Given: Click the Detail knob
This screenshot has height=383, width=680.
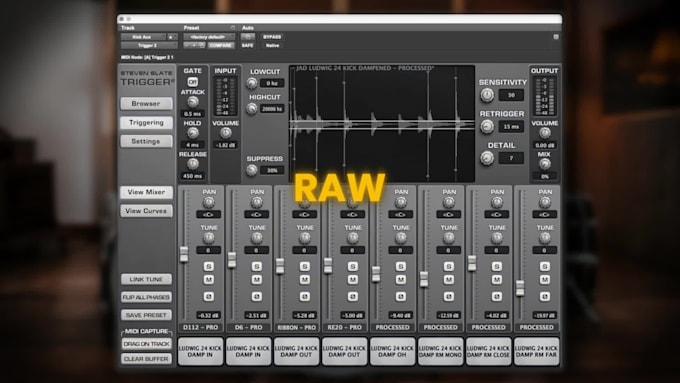Looking at the screenshot, I should coord(487,158).
